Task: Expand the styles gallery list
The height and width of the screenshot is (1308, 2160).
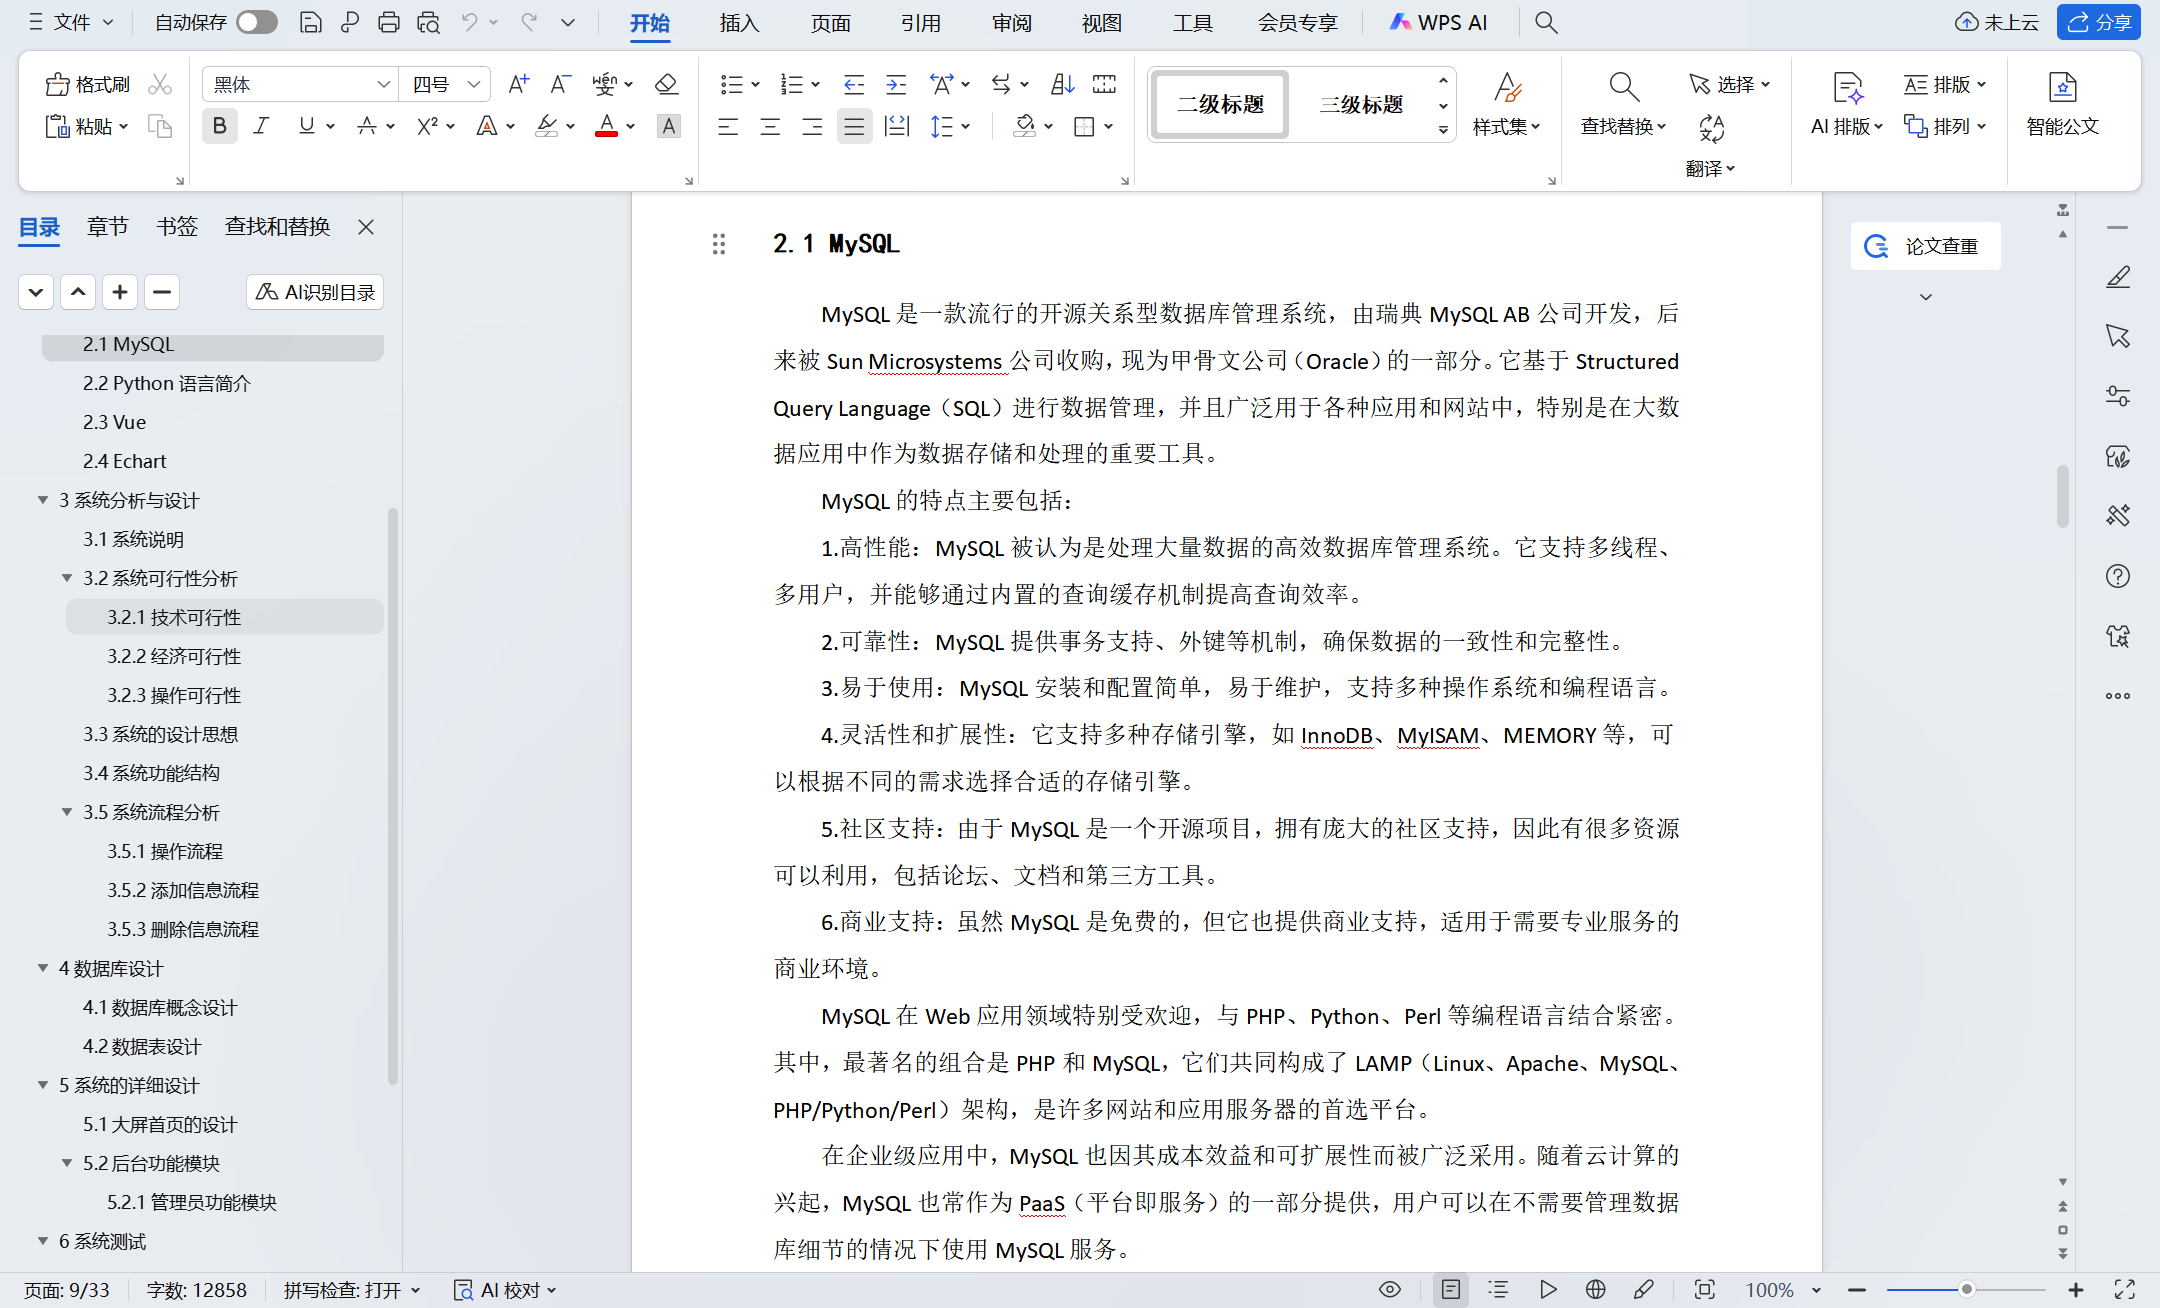Action: (1443, 129)
